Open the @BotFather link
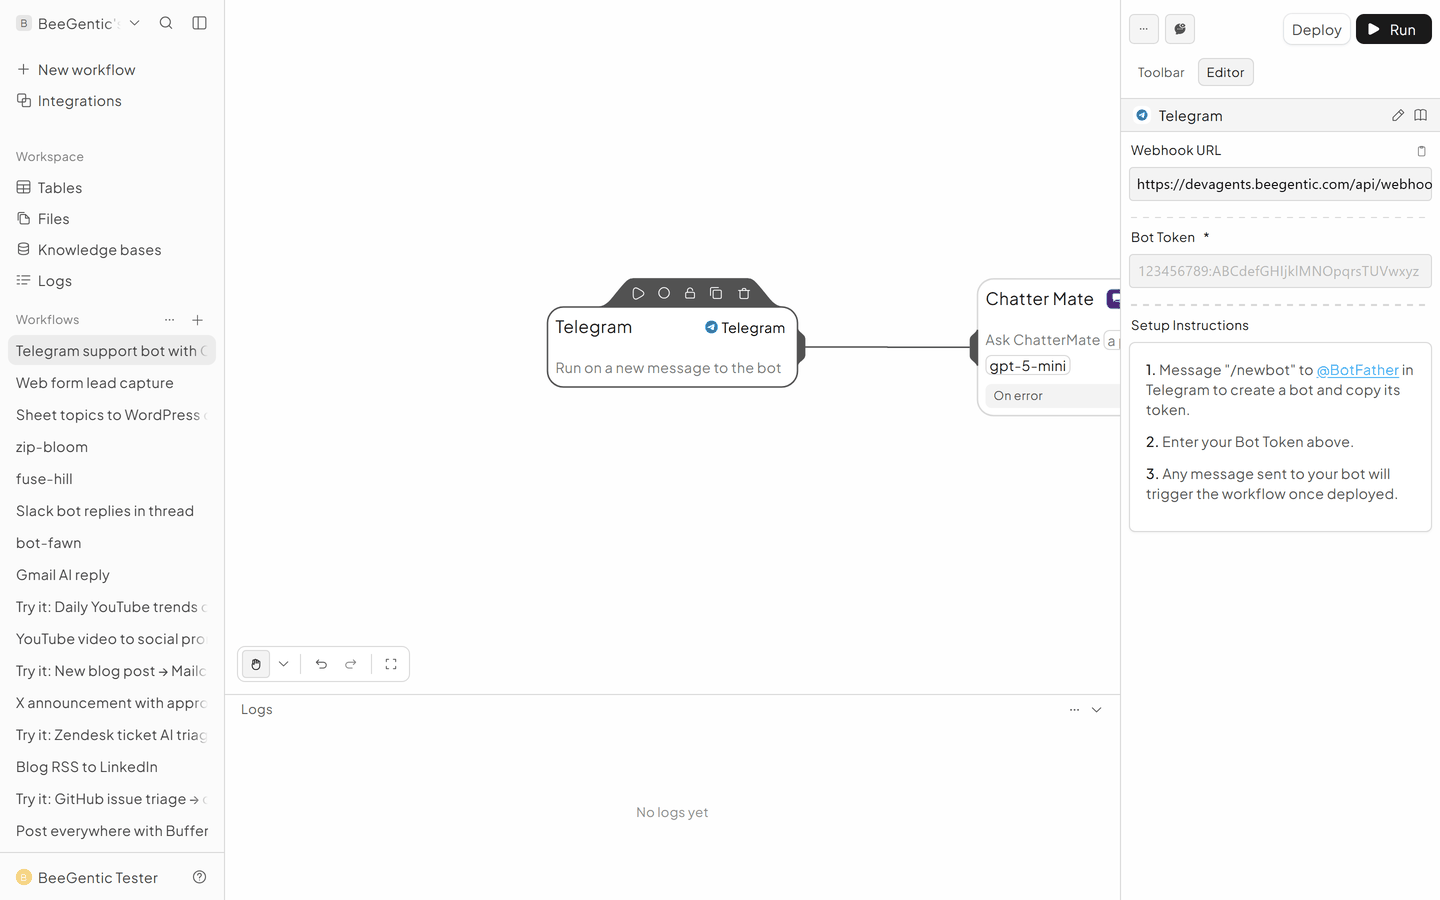This screenshot has height=900, width=1440. click(1357, 370)
